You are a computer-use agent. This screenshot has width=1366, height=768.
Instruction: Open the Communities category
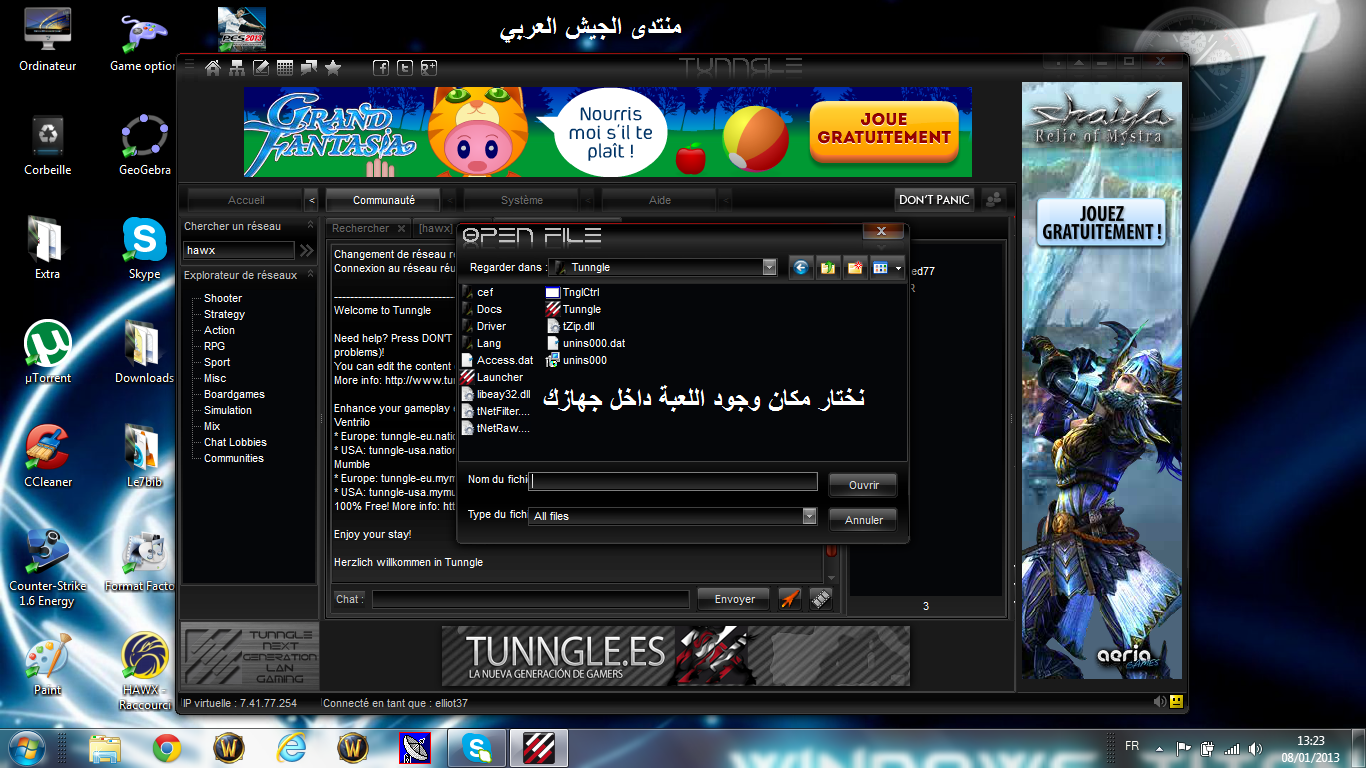coord(234,458)
